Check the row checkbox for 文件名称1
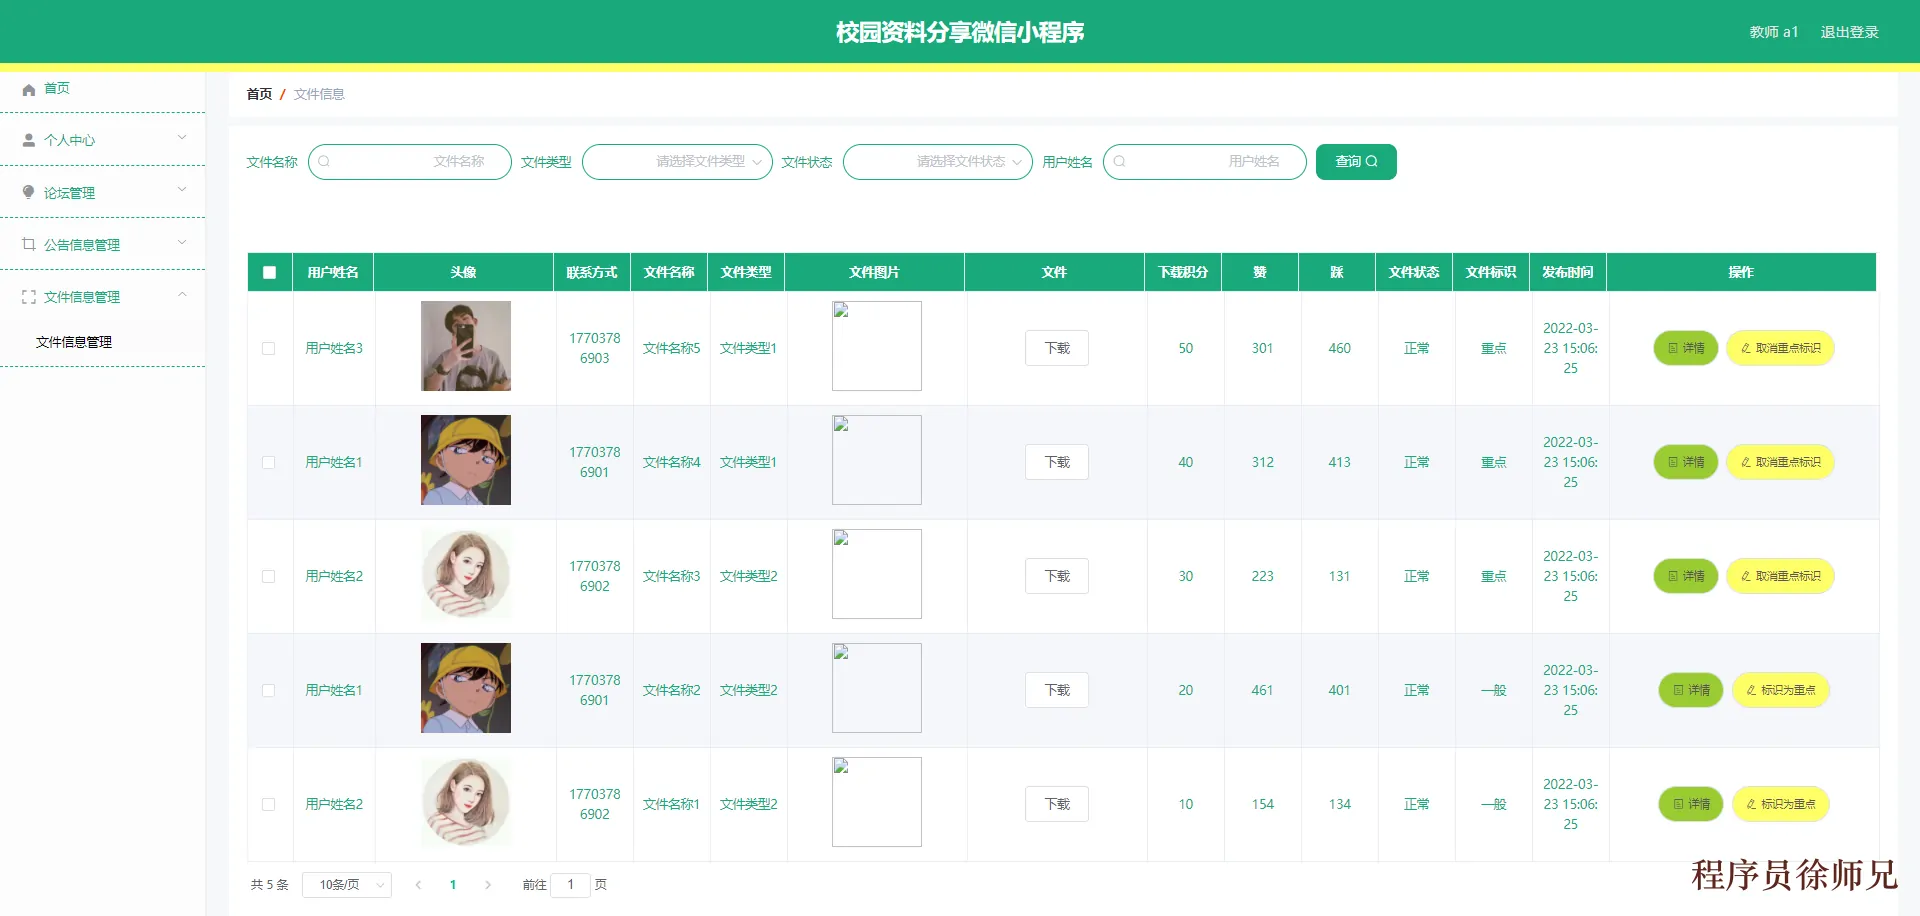Viewport: 1920px width, 916px height. pyautogui.click(x=268, y=804)
